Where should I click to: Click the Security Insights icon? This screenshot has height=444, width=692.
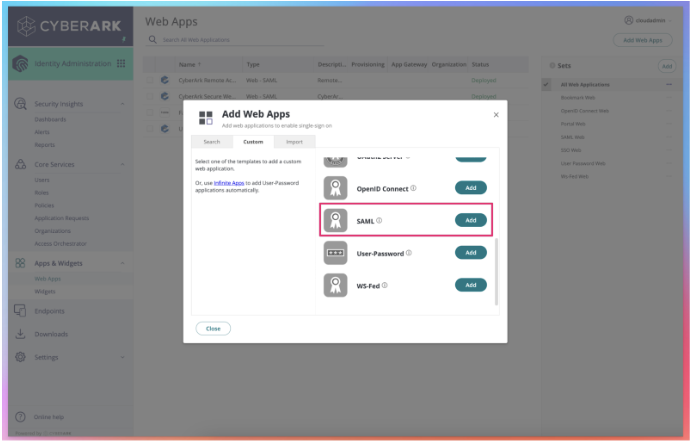pyautogui.click(x=20, y=104)
